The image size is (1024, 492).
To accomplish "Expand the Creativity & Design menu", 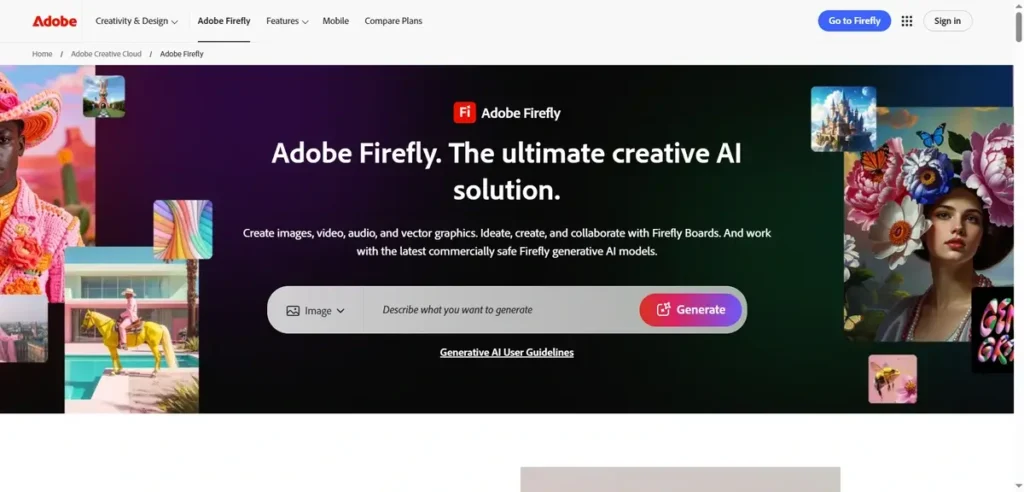I will (136, 21).
